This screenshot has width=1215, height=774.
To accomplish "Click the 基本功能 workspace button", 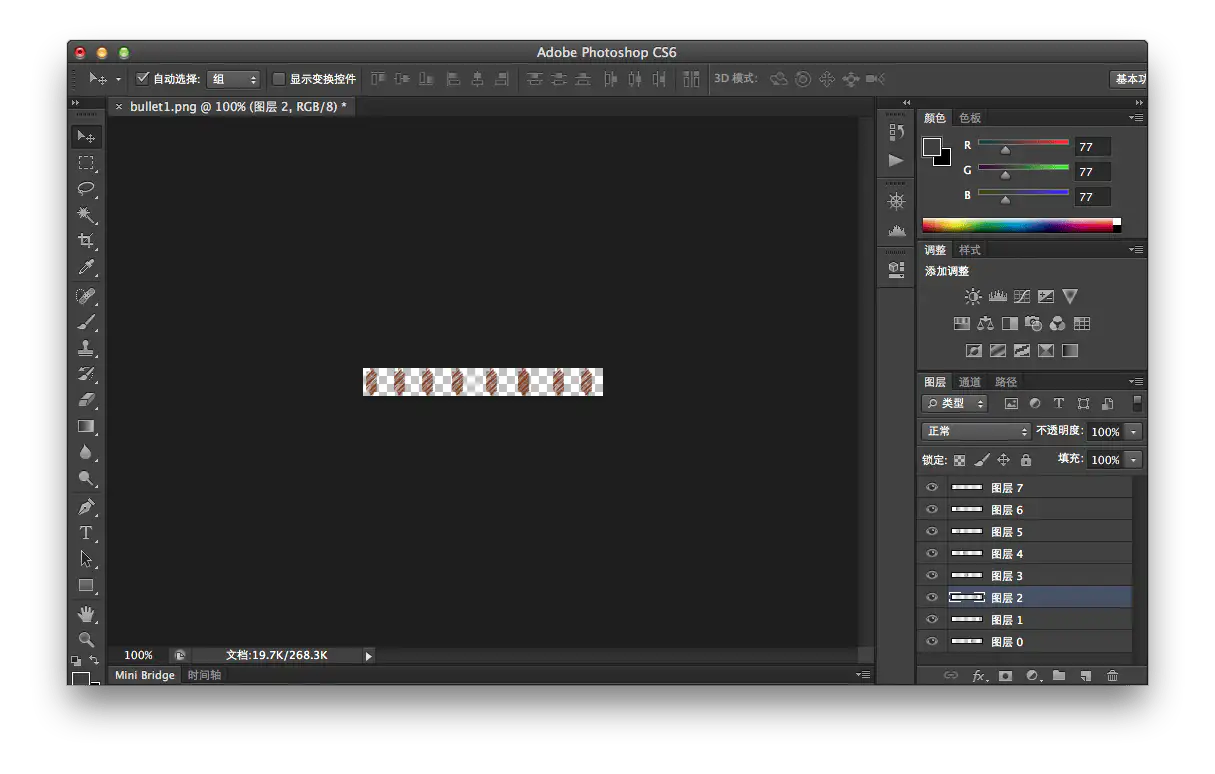I will (1128, 79).
